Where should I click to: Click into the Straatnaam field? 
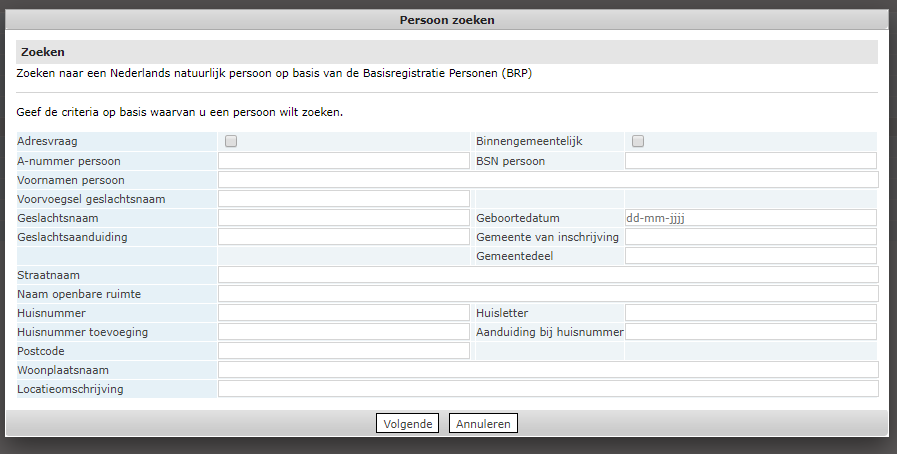547,275
